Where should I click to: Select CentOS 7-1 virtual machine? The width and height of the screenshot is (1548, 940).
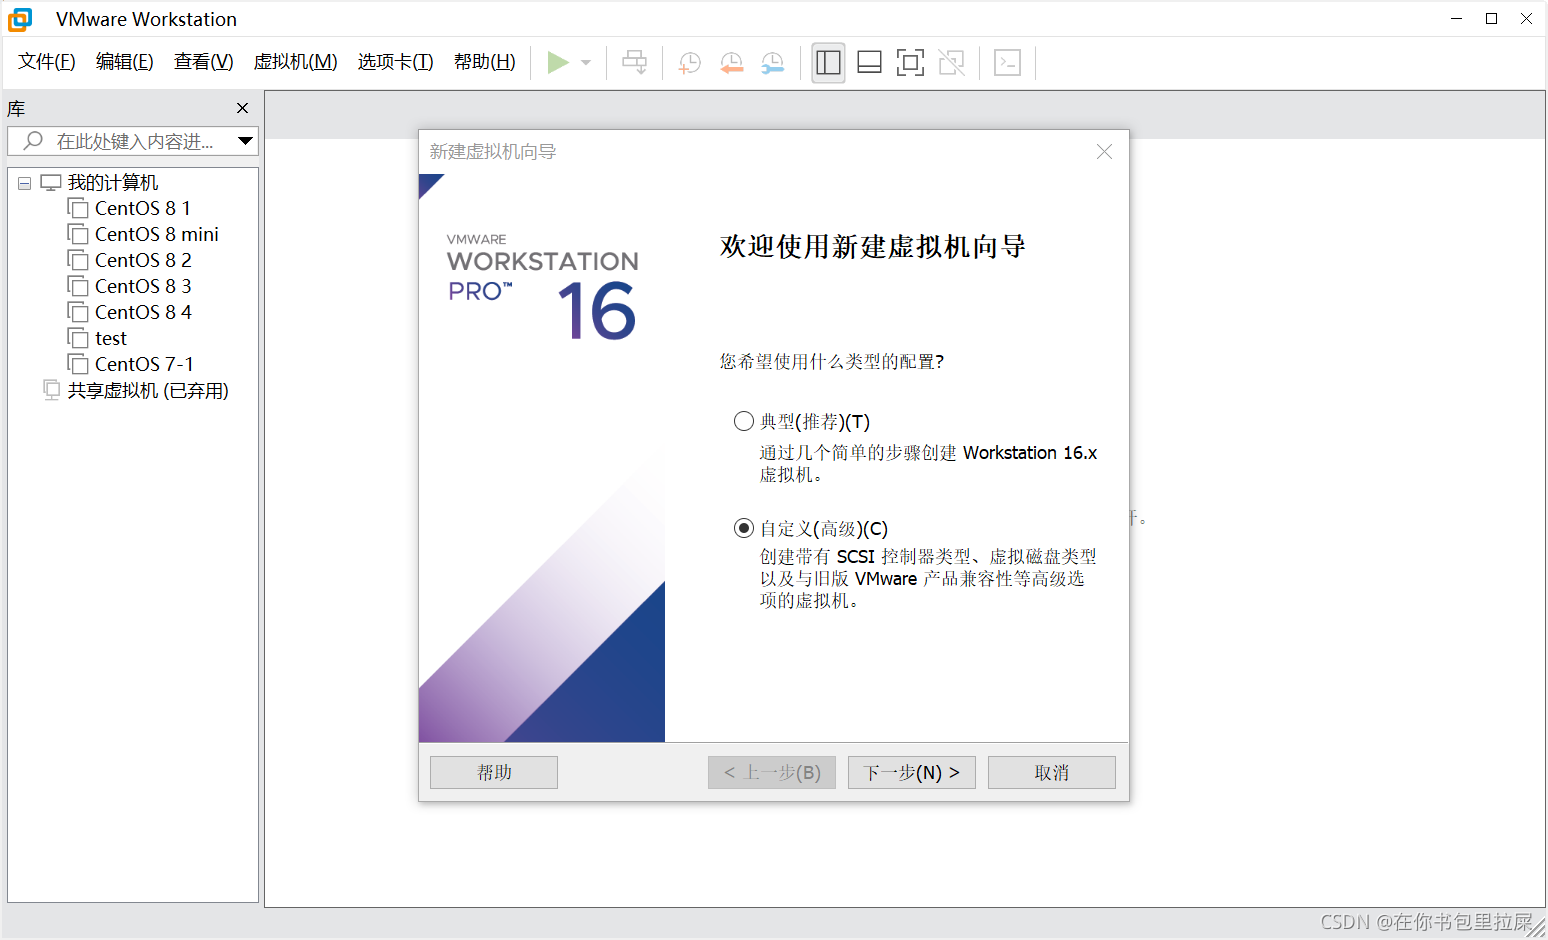[x=144, y=364]
